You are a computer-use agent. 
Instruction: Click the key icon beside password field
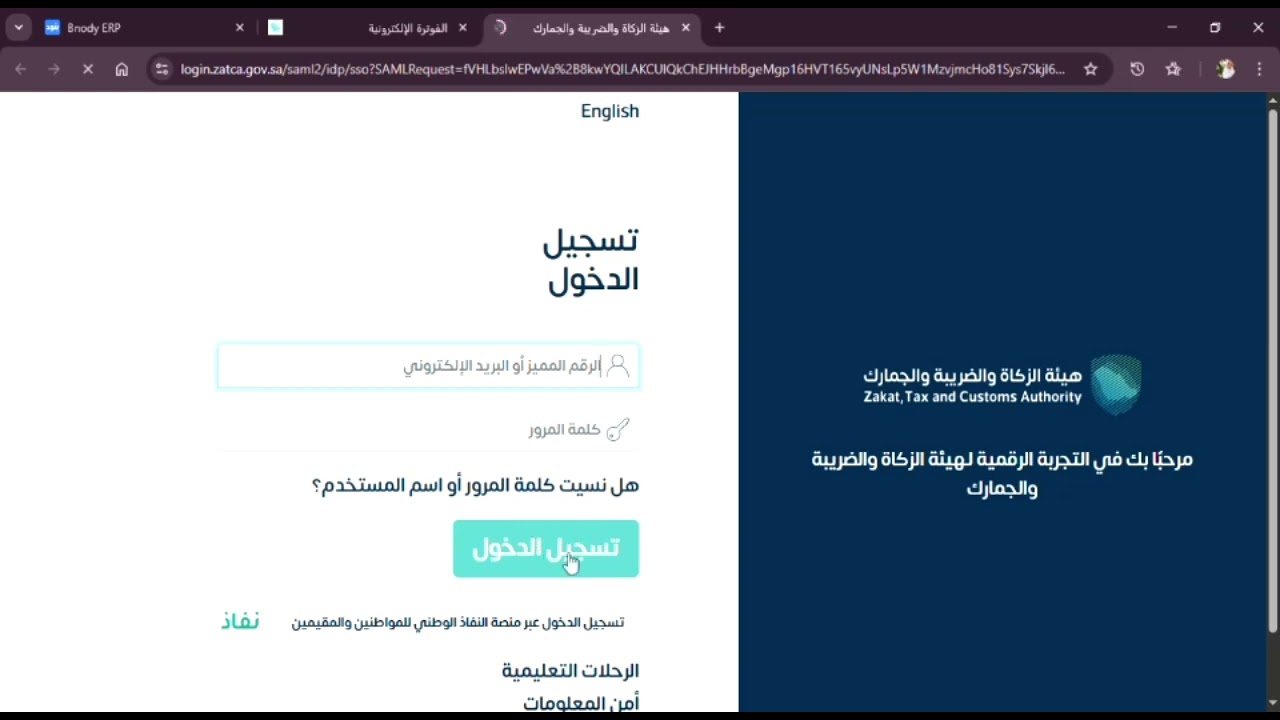pos(618,430)
